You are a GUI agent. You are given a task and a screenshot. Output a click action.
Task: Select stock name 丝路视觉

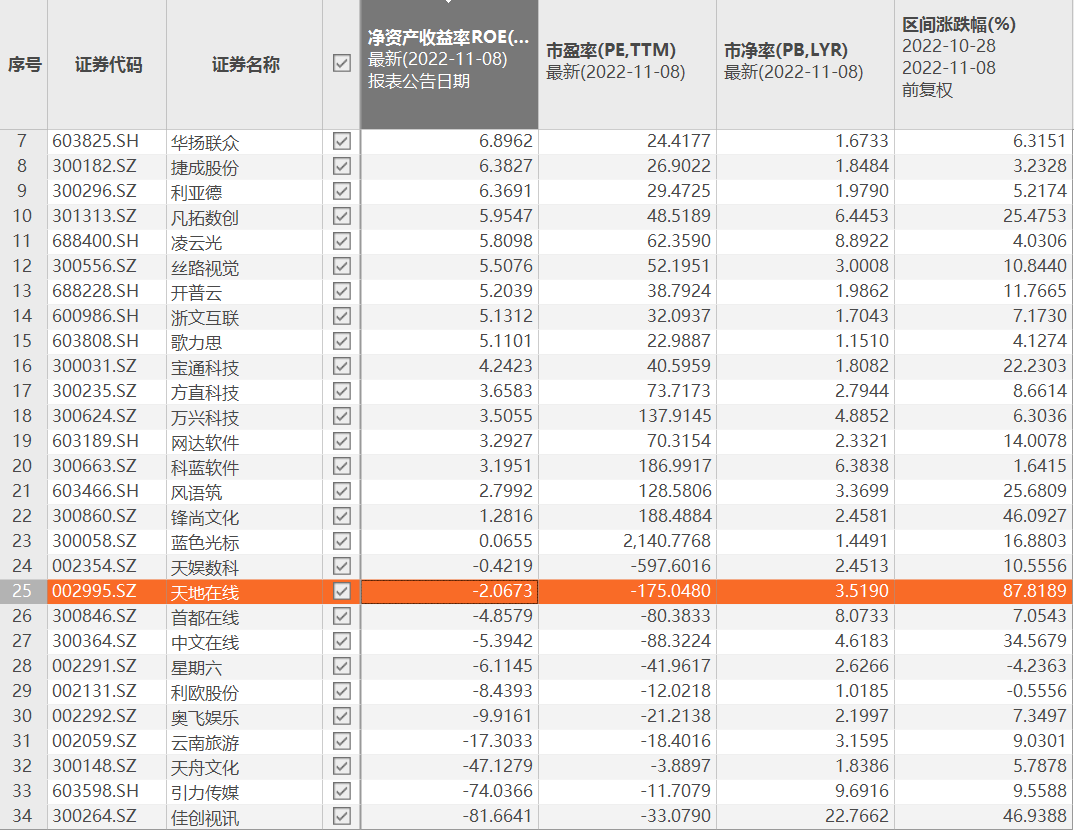[x=205, y=267]
